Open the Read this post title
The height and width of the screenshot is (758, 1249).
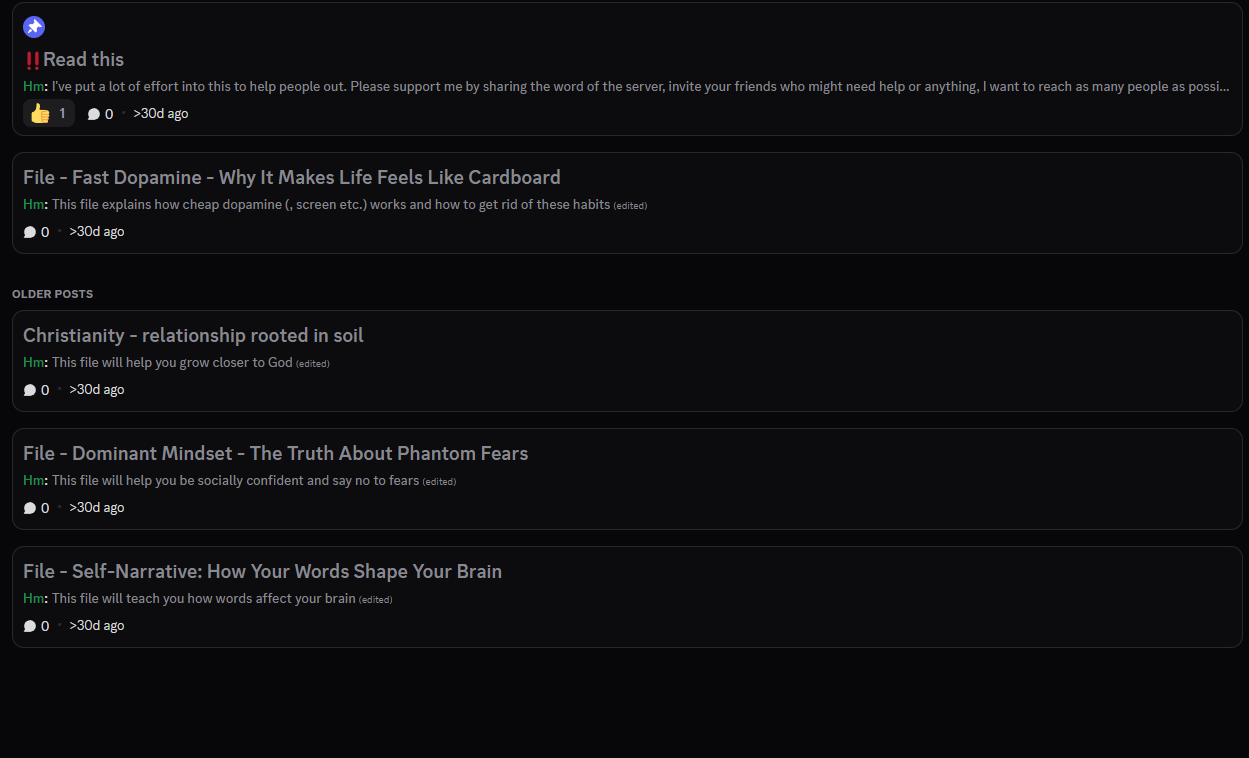tap(84, 60)
